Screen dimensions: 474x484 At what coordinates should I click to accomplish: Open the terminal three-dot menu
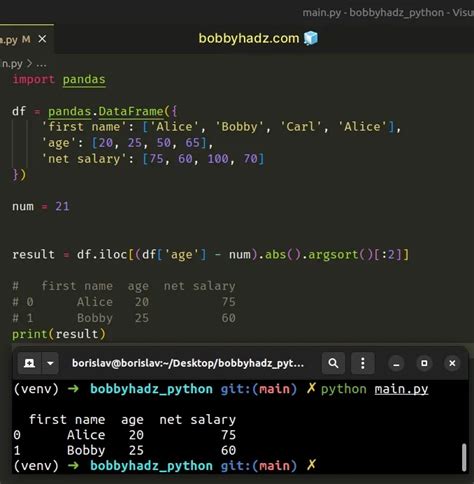[363, 363]
